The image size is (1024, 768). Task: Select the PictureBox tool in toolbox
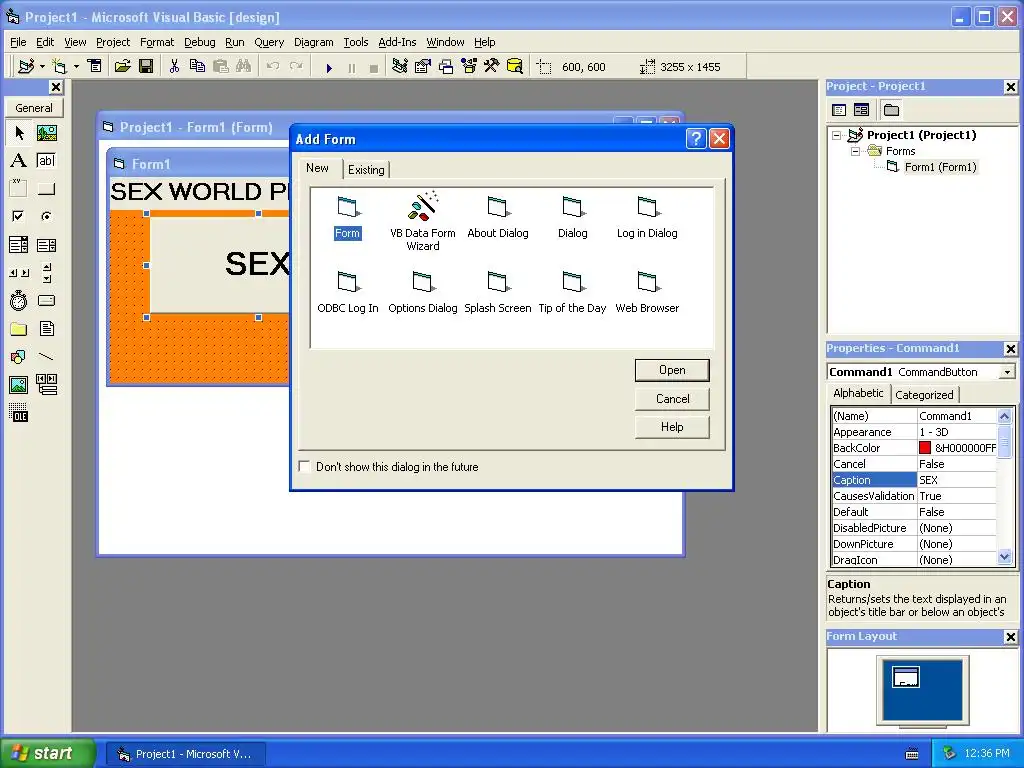[x=46, y=133]
